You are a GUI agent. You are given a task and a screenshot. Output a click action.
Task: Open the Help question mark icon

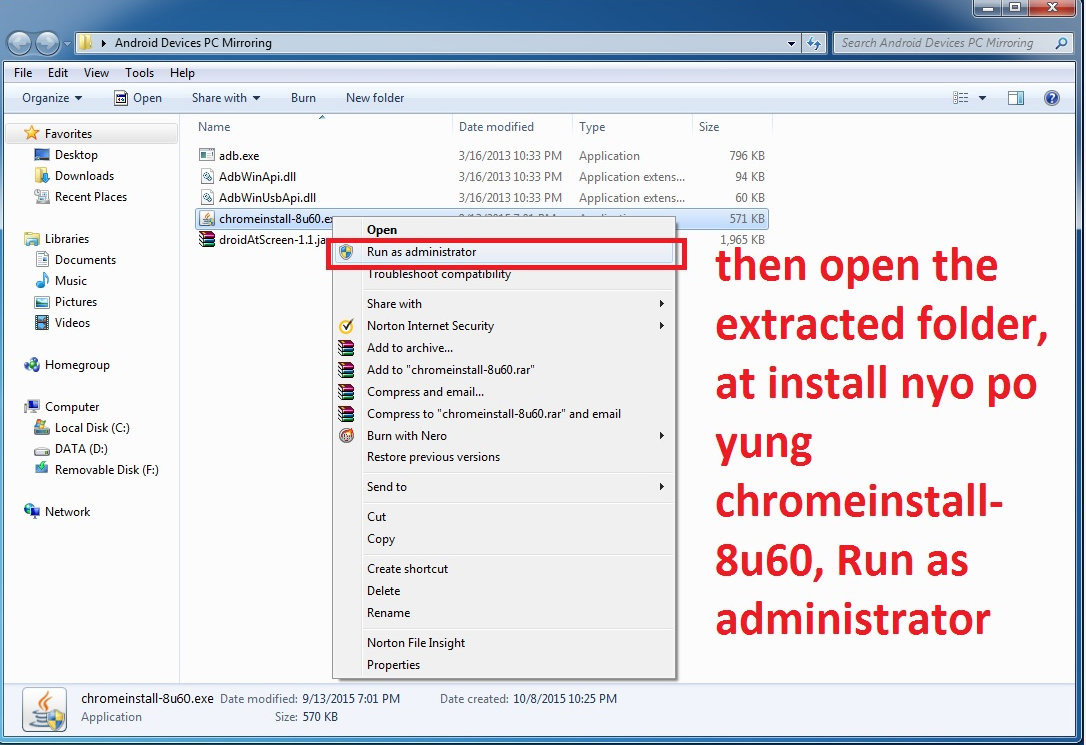(x=1051, y=98)
